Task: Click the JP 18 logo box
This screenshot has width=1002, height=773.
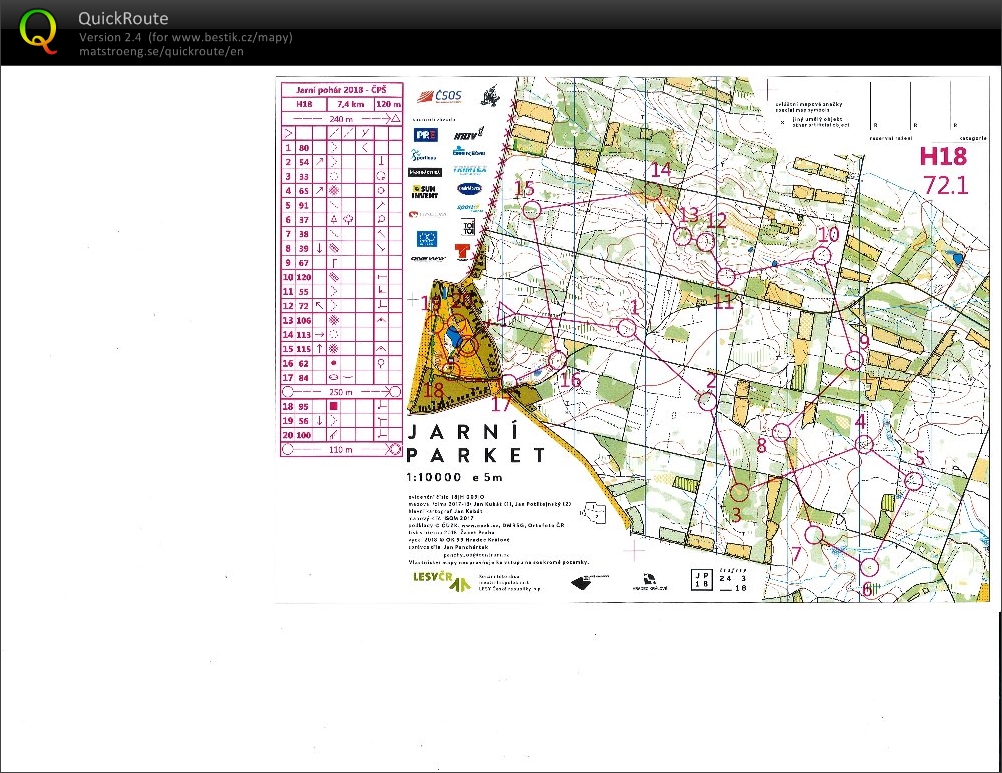Action: pyautogui.click(x=703, y=582)
